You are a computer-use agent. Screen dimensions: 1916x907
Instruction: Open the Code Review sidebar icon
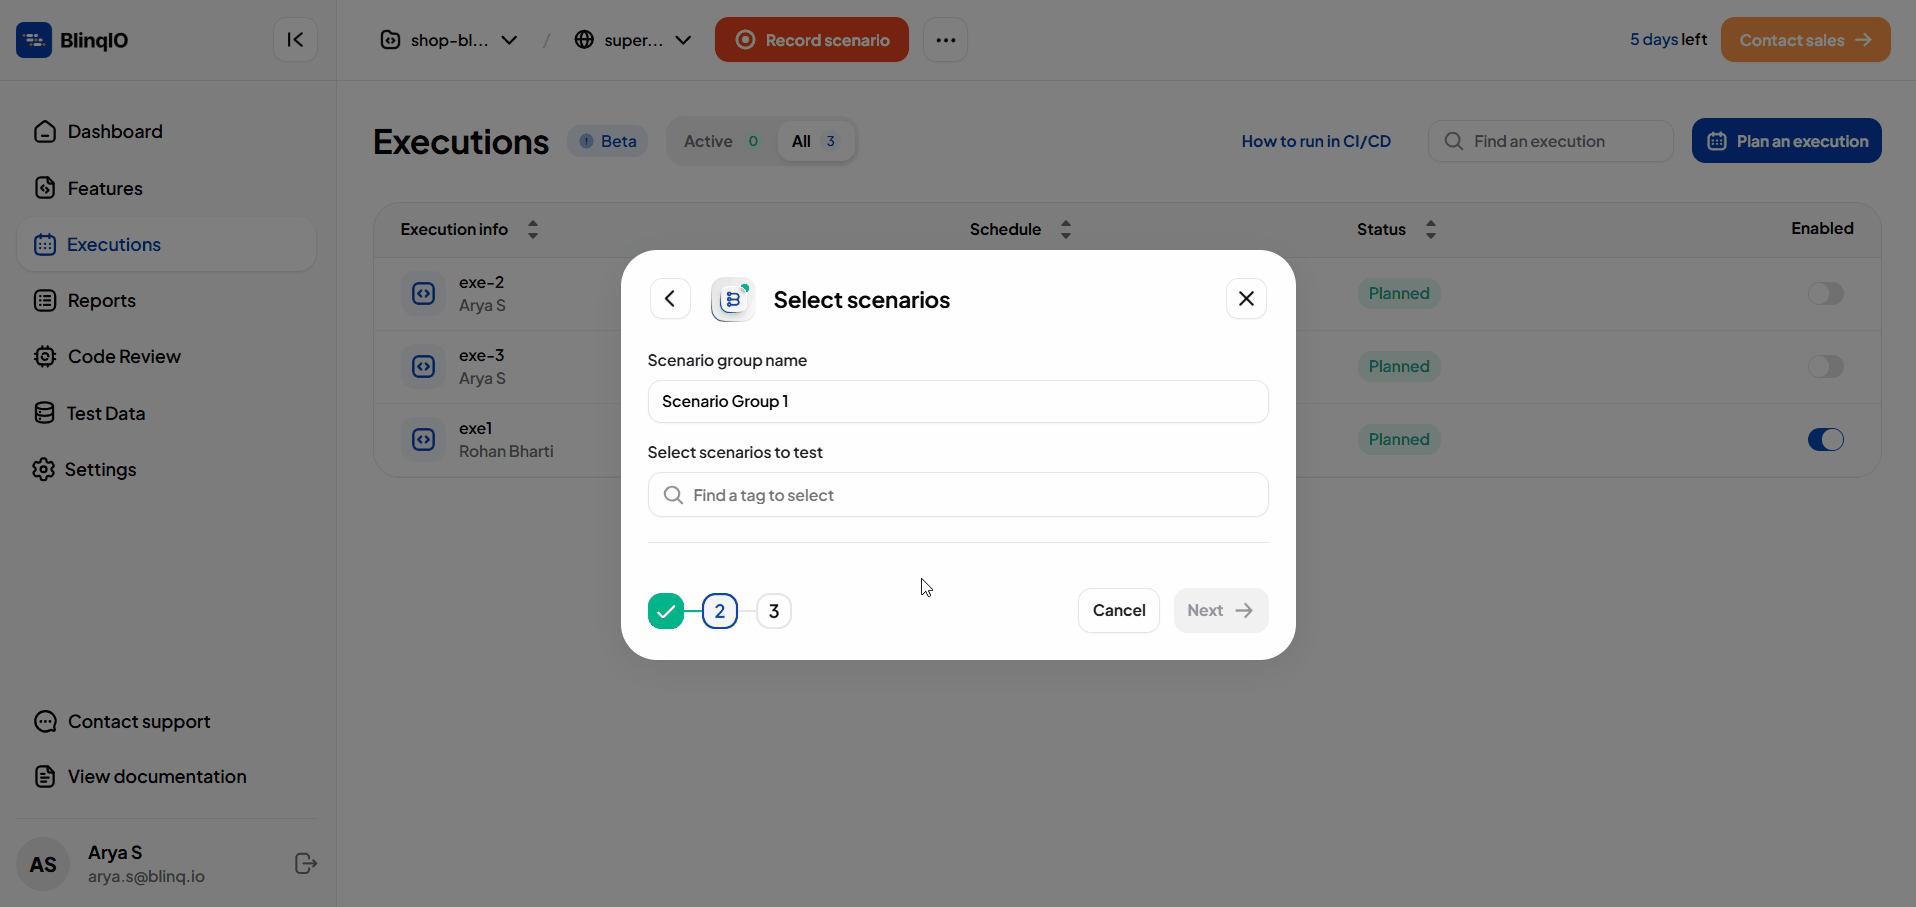pyautogui.click(x=44, y=357)
